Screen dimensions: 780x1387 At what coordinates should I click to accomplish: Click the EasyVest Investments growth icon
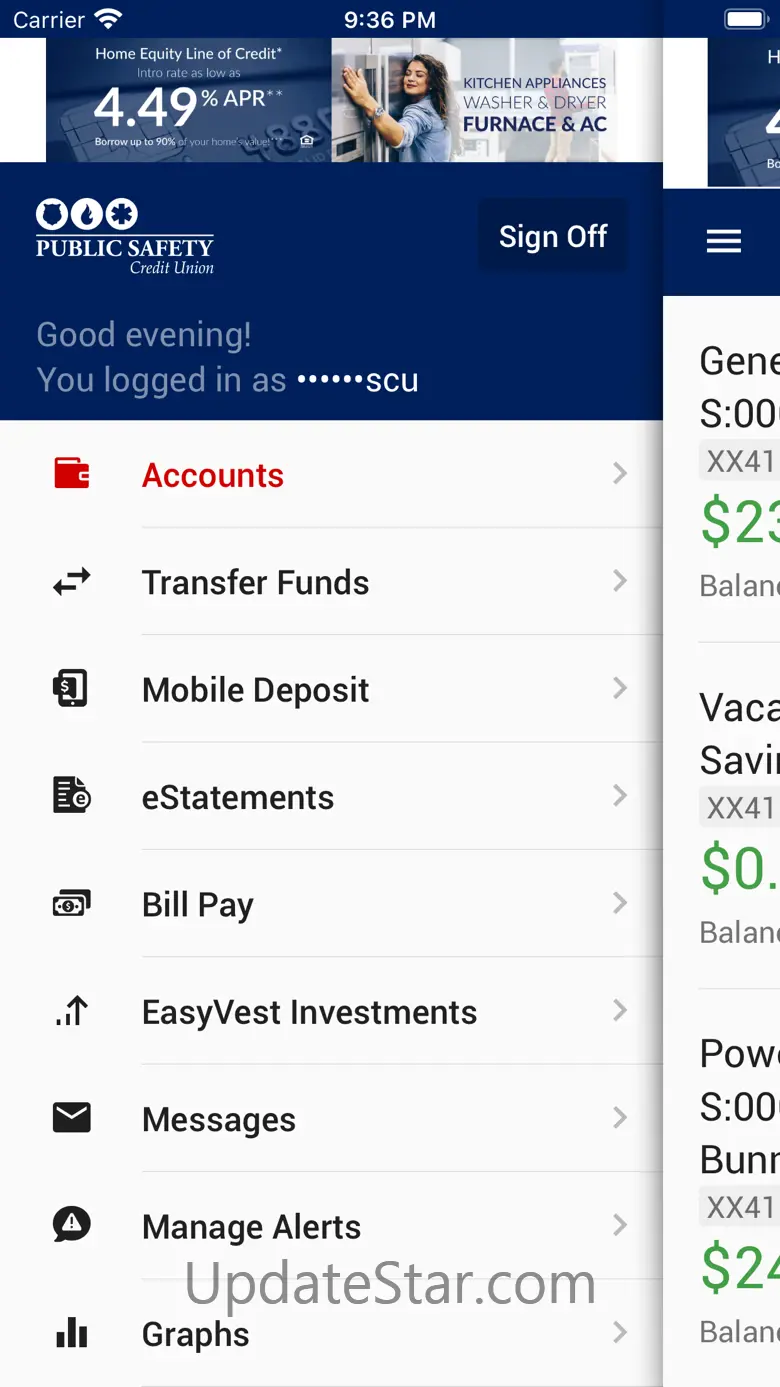coord(72,1011)
